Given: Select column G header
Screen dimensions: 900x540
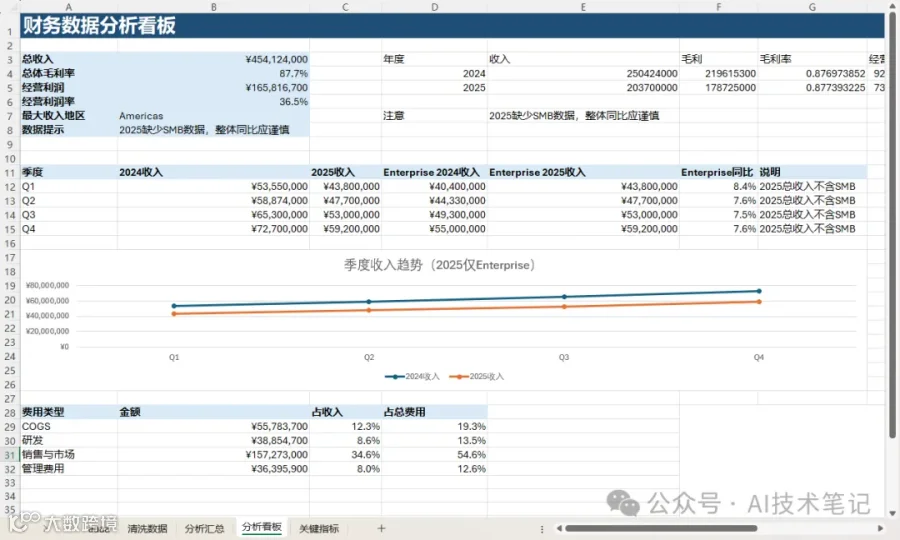Looking at the screenshot, I should [x=812, y=7].
